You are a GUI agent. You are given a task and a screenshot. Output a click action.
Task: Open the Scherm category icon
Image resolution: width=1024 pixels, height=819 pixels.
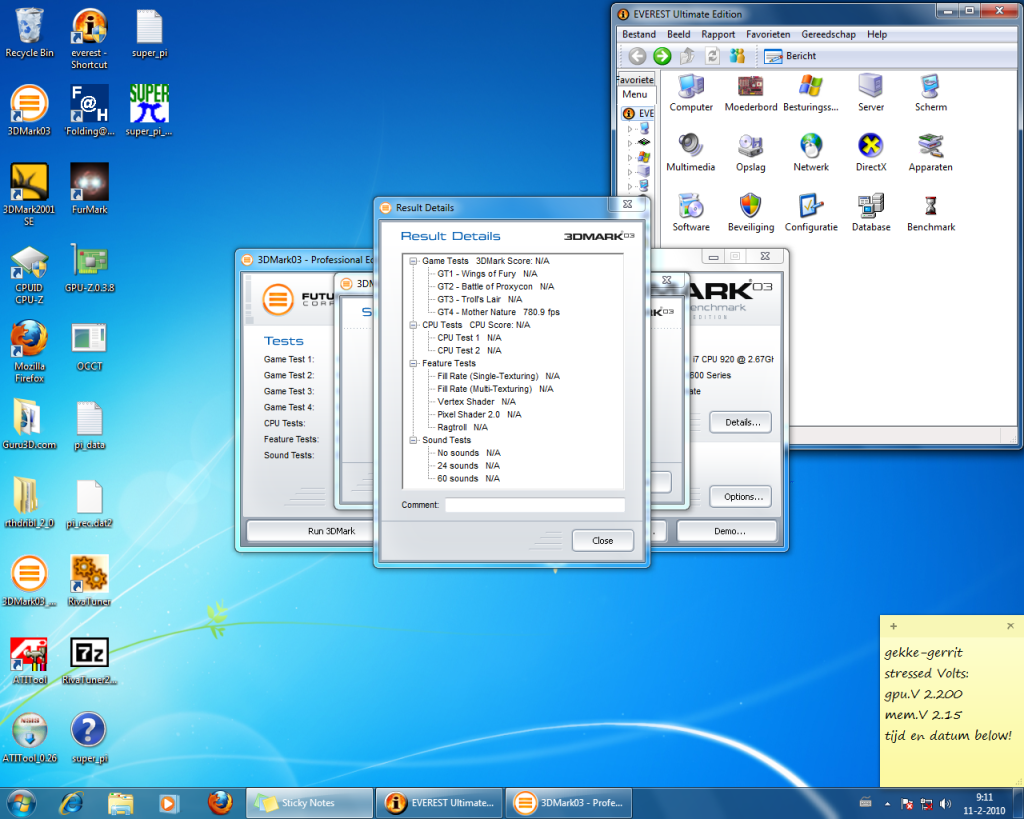click(931, 93)
